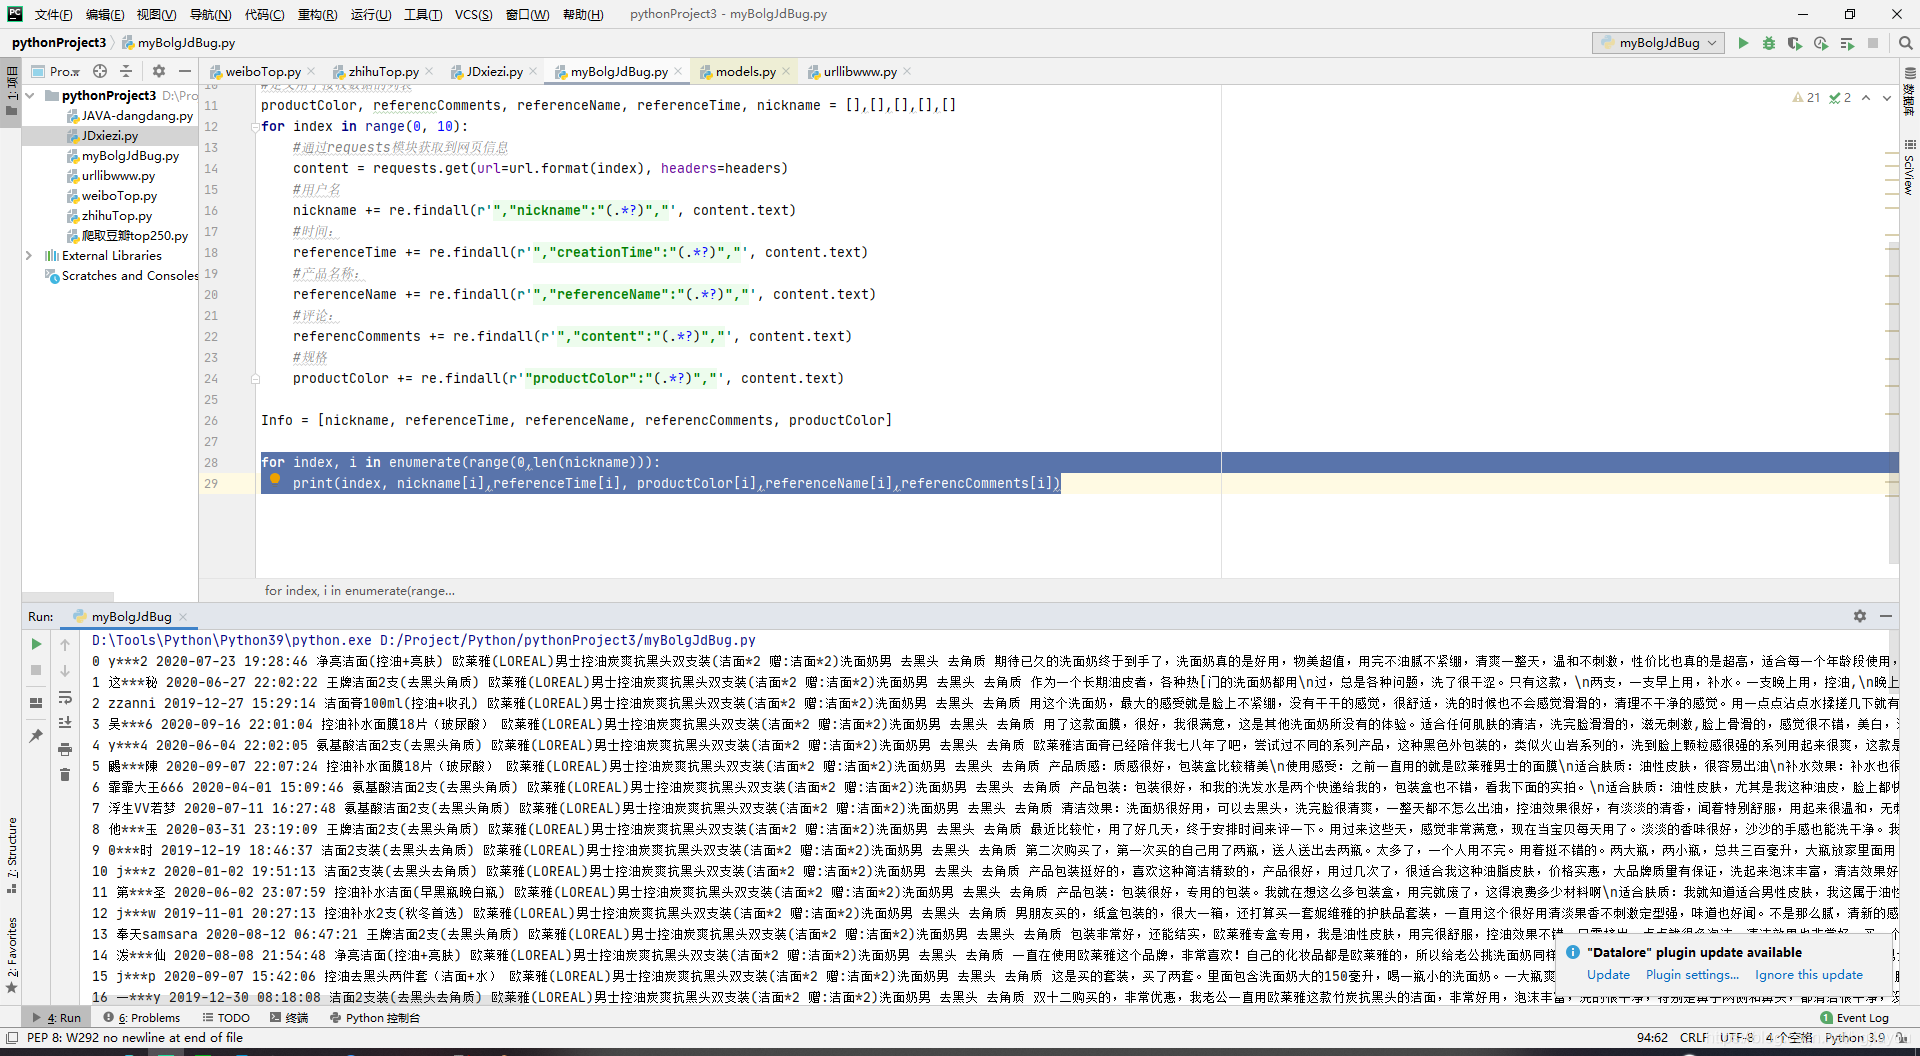This screenshot has width=1920, height=1056.
Task: Collapse the pythonProject3 tree node
Action: [x=30, y=96]
